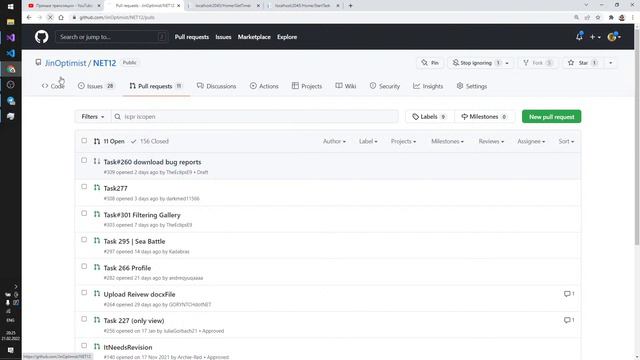The image size is (640, 360).
Task: Check the Task 227 (only view) checkbox
Action: (84, 319)
